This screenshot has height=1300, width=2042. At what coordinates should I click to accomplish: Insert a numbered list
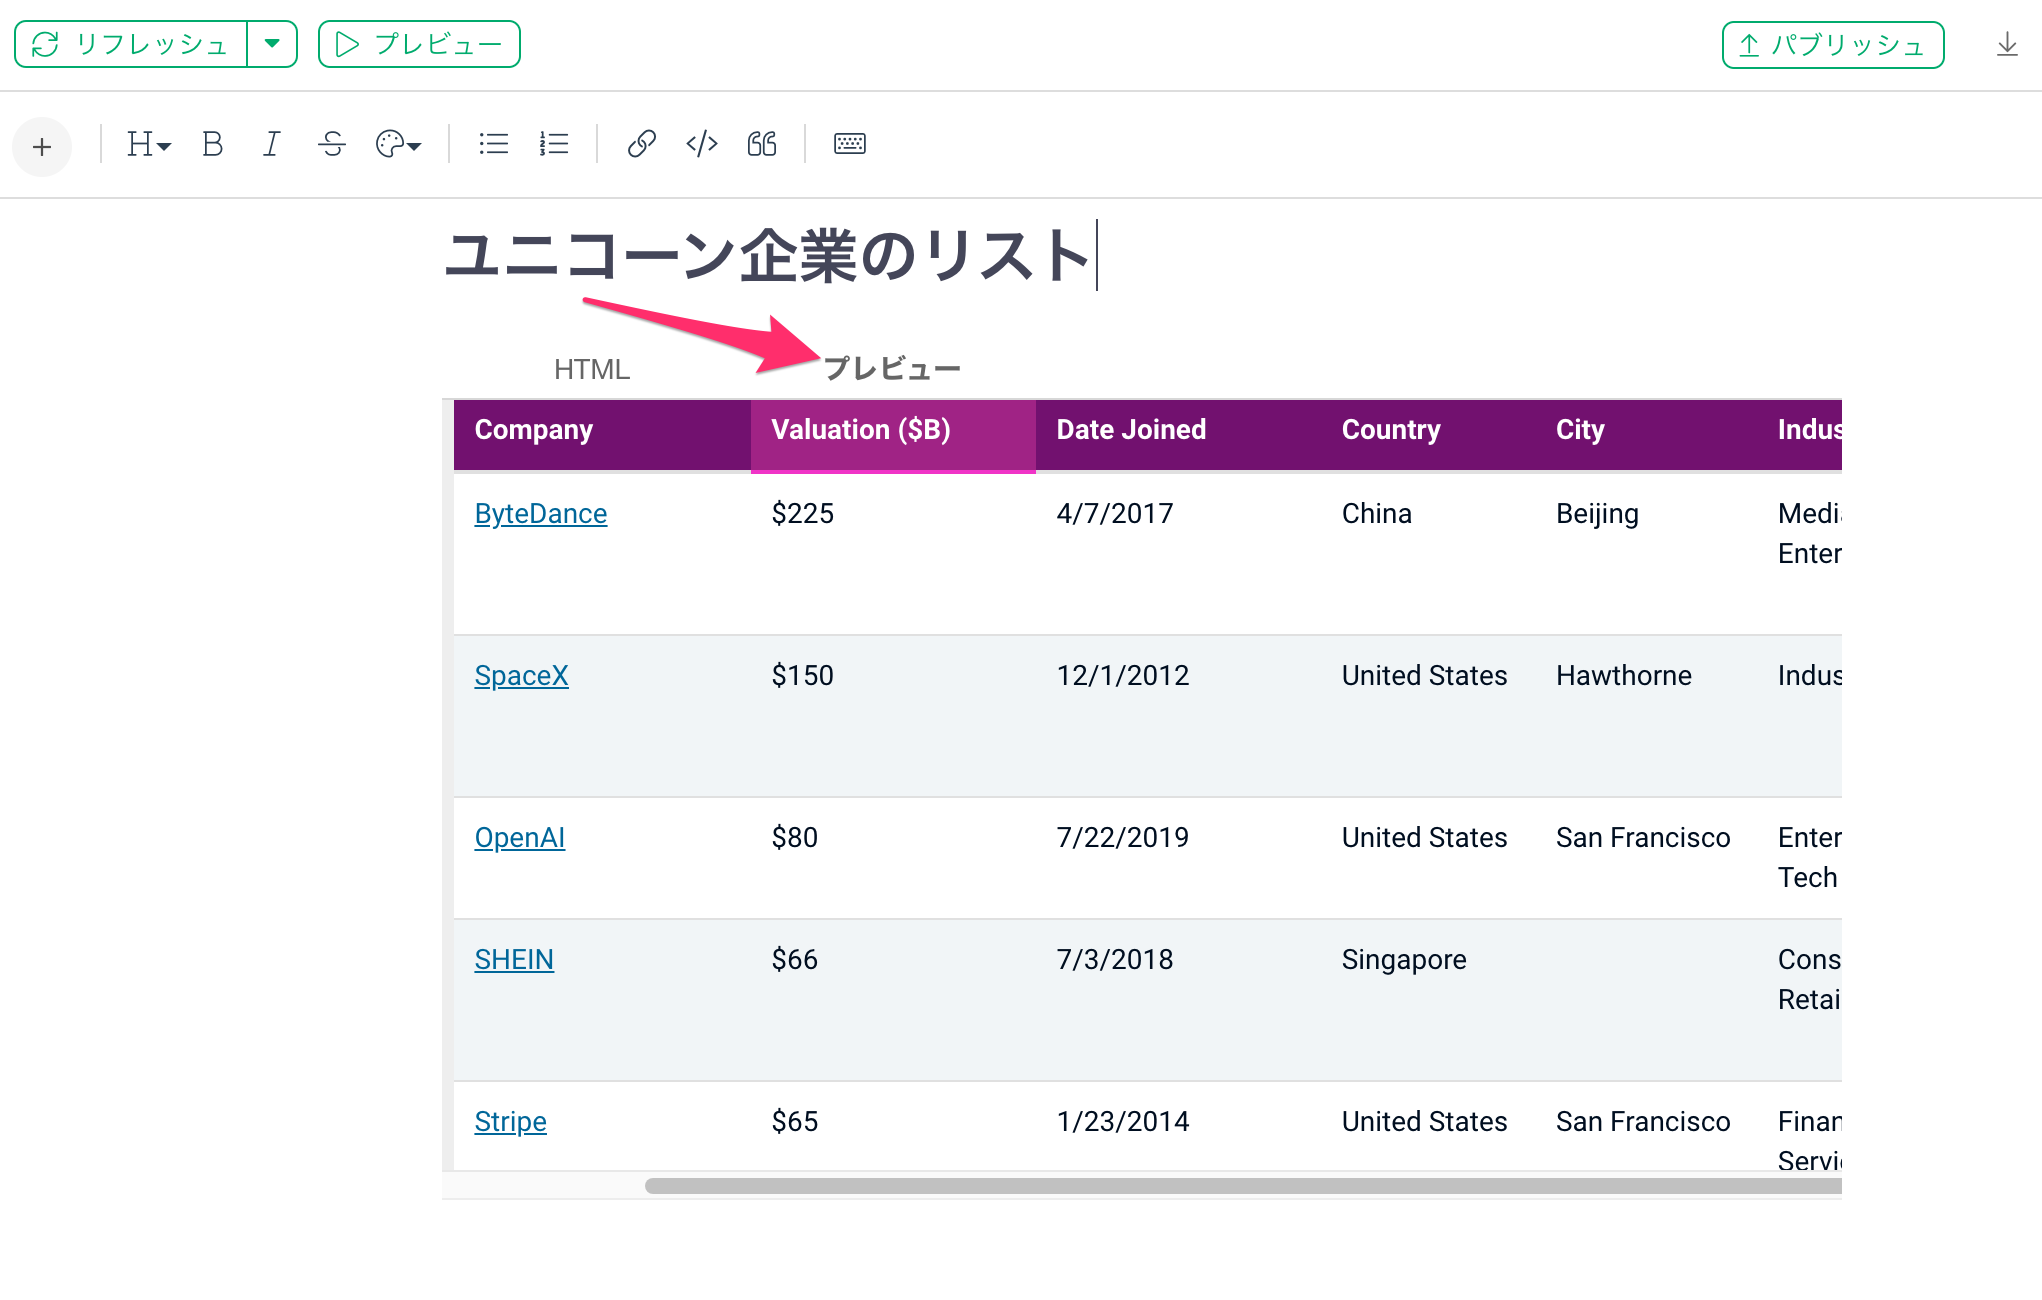[x=553, y=144]
